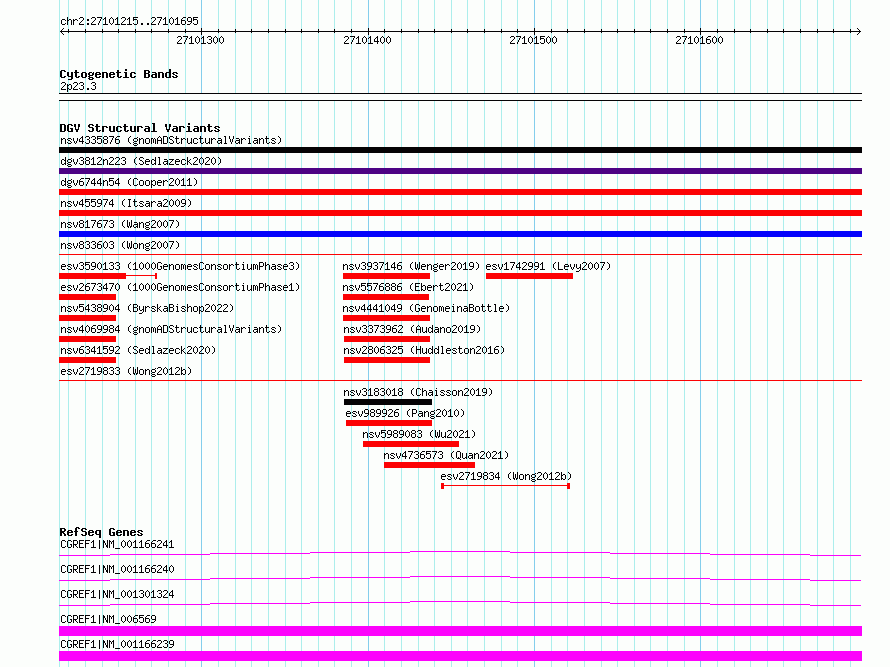The height and width of the screenshot is (667, 890).
Task: Open the dgv3812n223 (Sedlazeck2020) variant
Action: [141, 161]
